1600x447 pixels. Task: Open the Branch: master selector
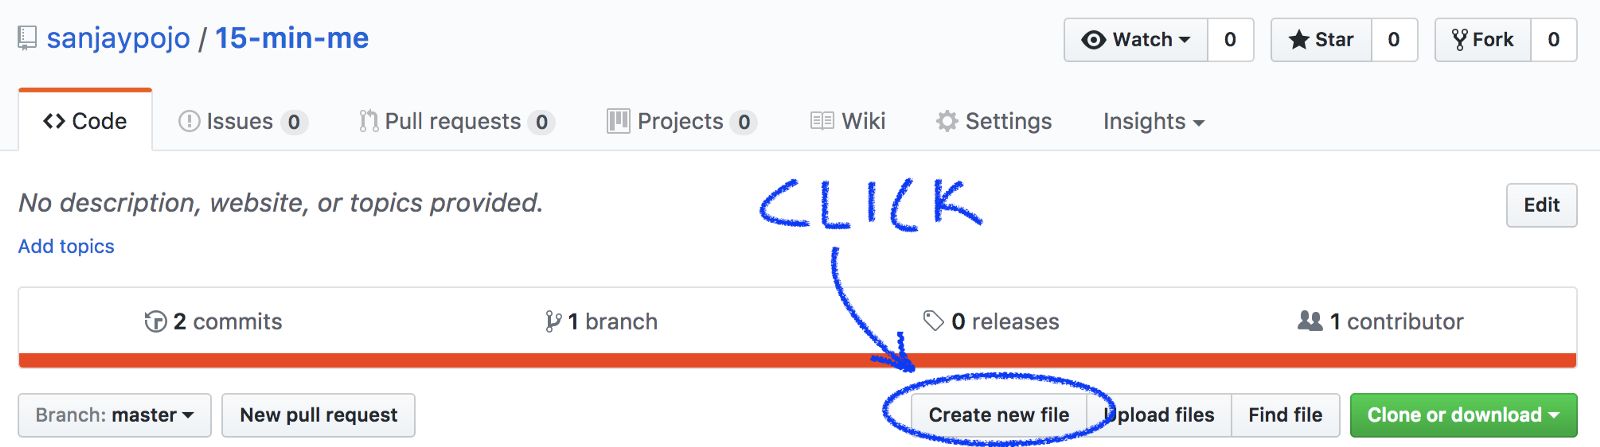click(x=115, y=415)
